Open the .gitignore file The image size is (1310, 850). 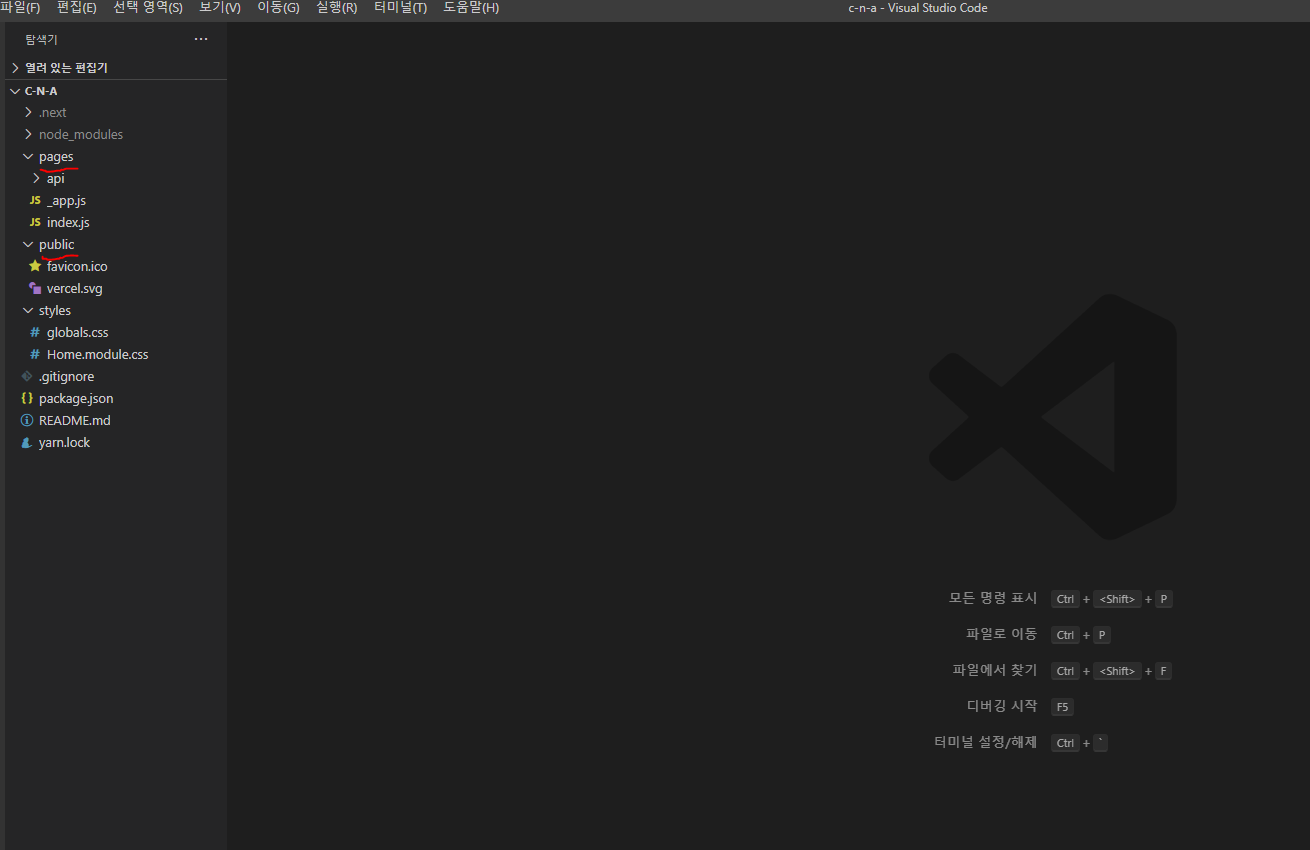click(x=66, y=376)
